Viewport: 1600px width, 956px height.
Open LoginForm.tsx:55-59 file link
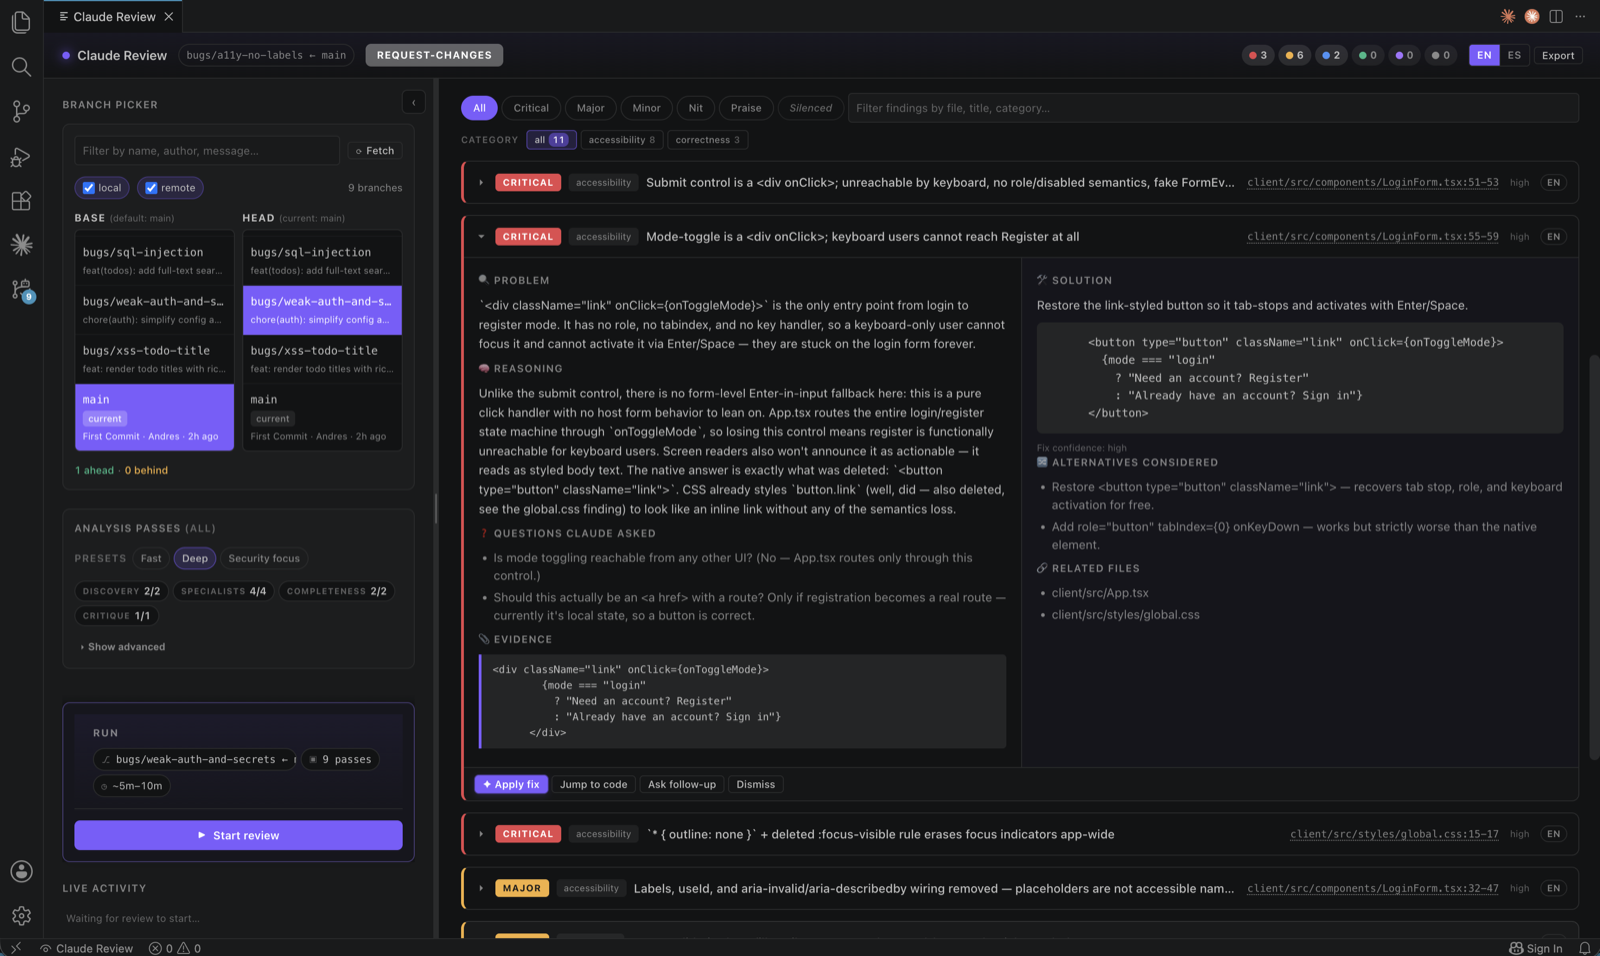(x=1373, y=237)
